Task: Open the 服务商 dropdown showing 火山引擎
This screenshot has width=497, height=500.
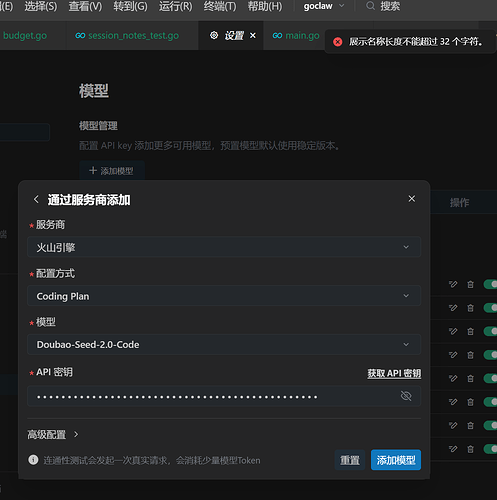Action: point(224,247)
